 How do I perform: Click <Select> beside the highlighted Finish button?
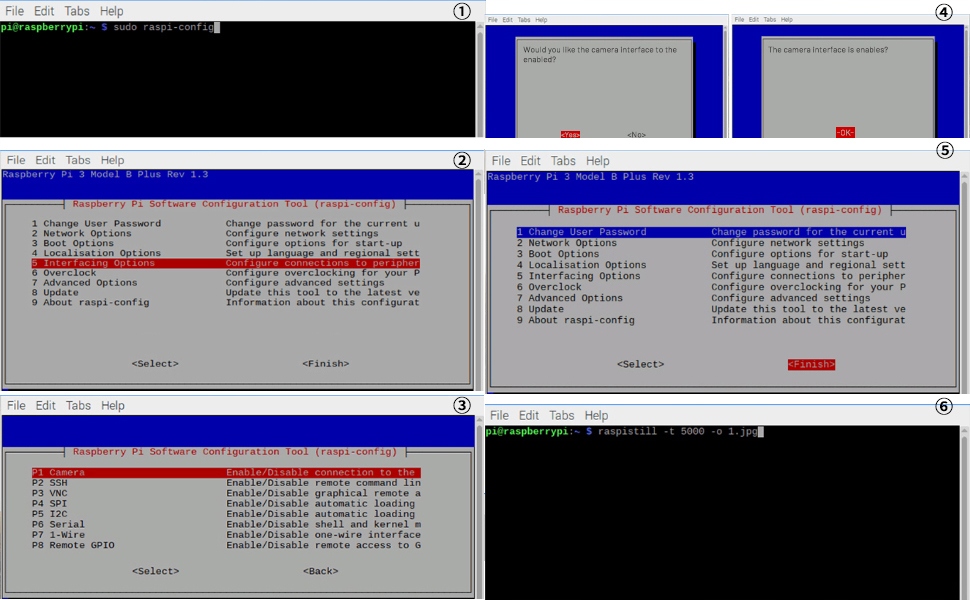[x=640, y=364]
